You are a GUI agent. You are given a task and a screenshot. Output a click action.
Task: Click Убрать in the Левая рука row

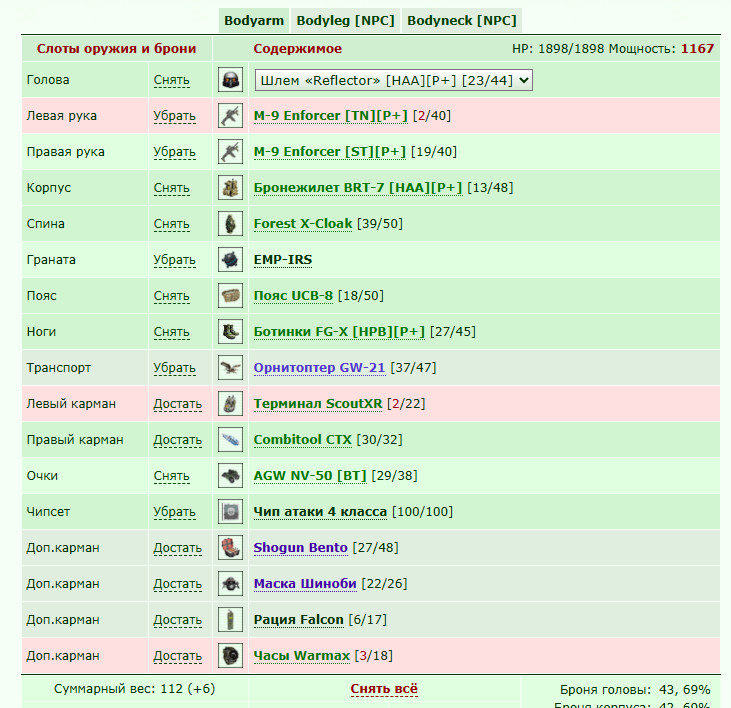tap(174, 116)
